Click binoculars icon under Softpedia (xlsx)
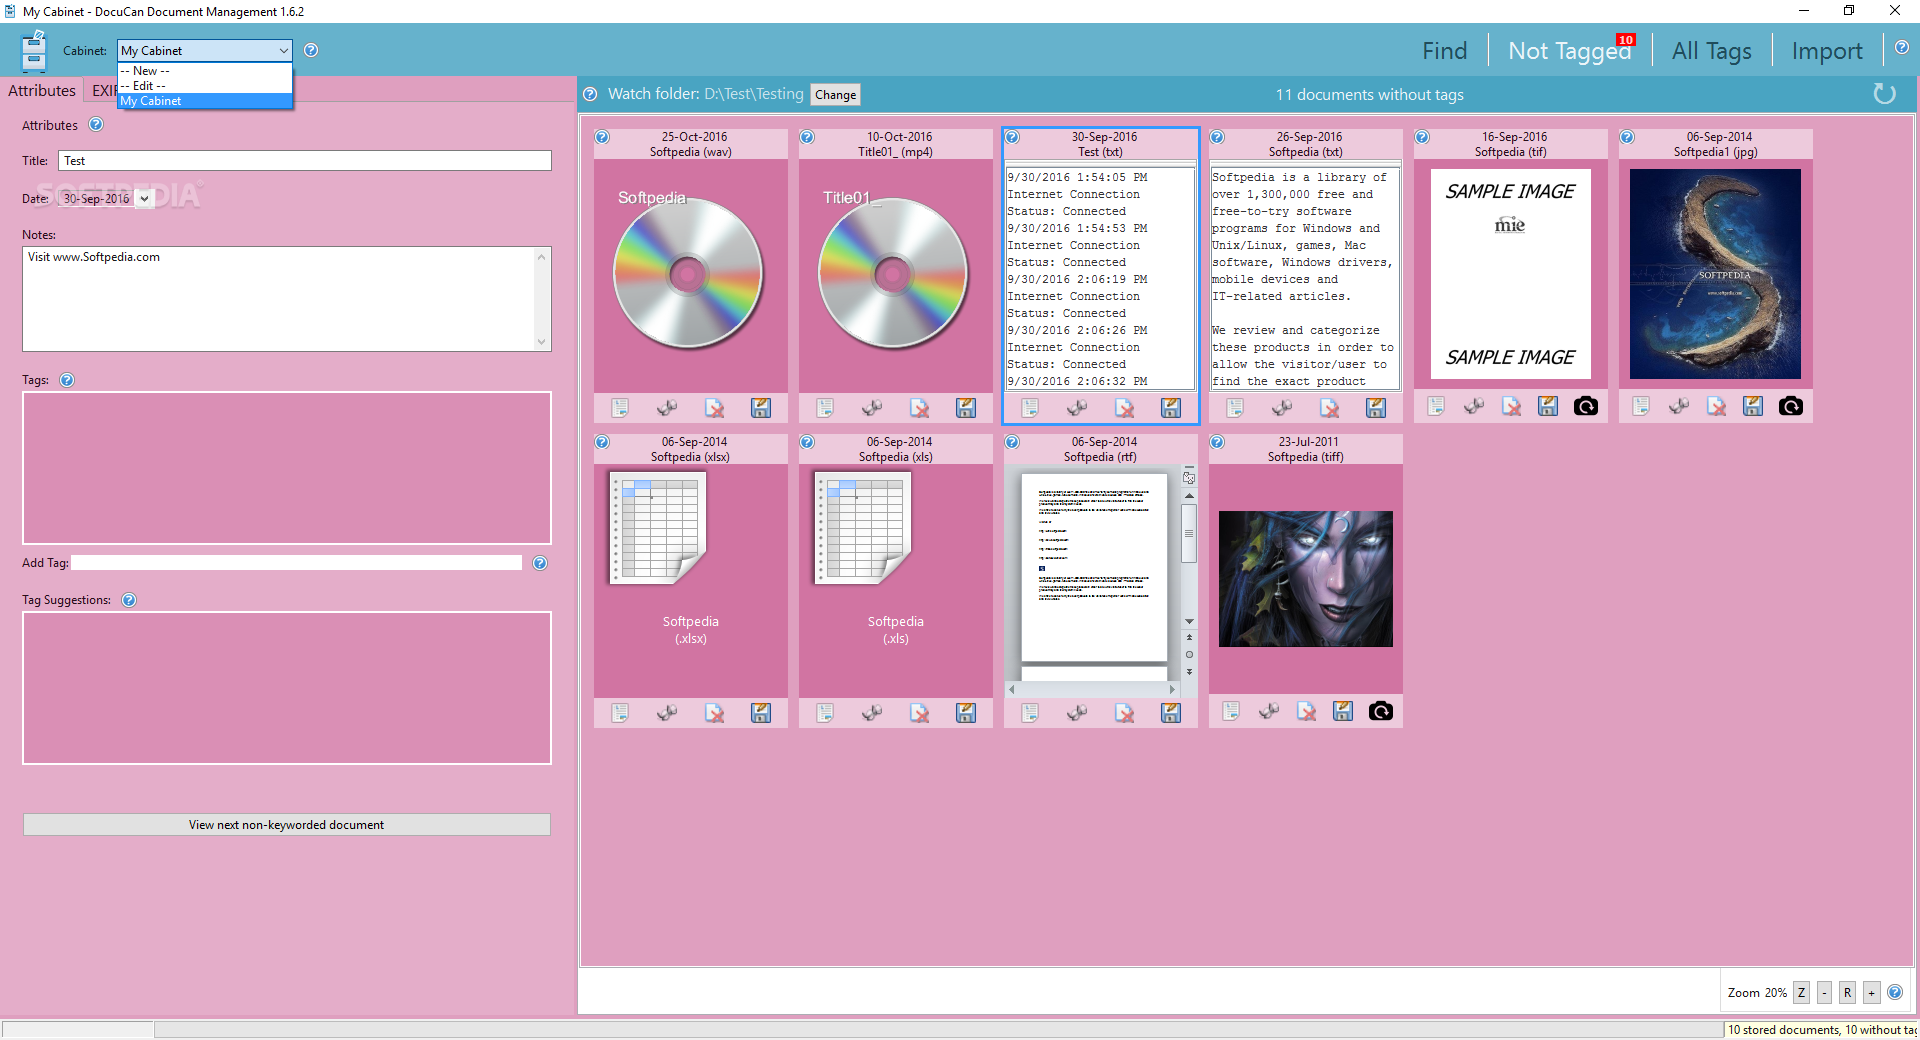This screenshot has width=1920, height=1040. pyautogui.click(x=667, y=712)
